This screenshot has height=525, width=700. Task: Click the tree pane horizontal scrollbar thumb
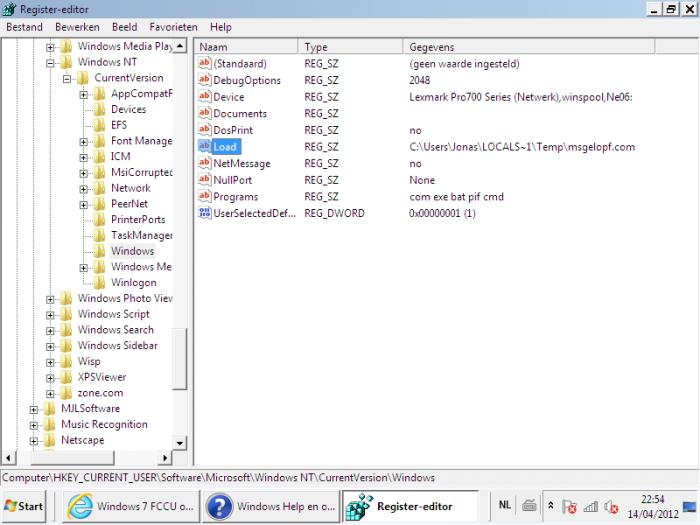tap(72, 458)
